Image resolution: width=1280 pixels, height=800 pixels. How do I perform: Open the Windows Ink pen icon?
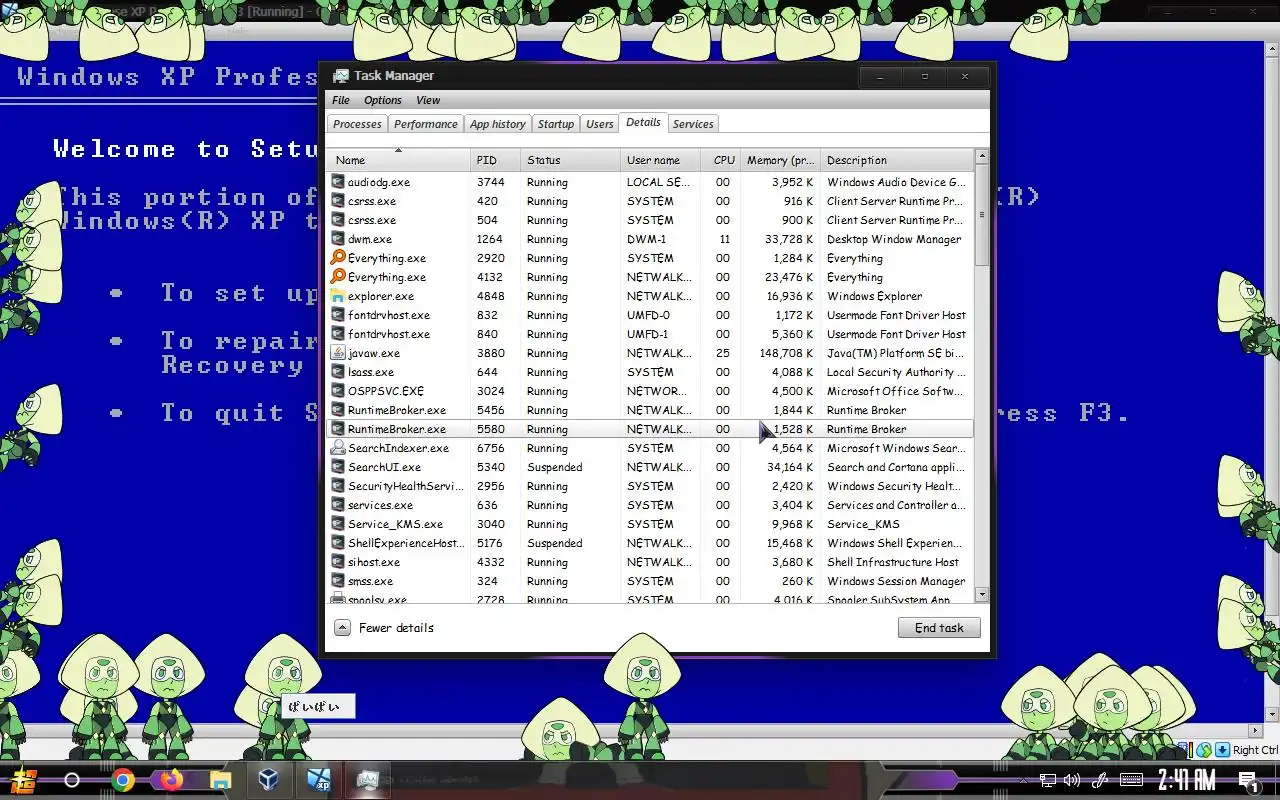[1100, 780]
